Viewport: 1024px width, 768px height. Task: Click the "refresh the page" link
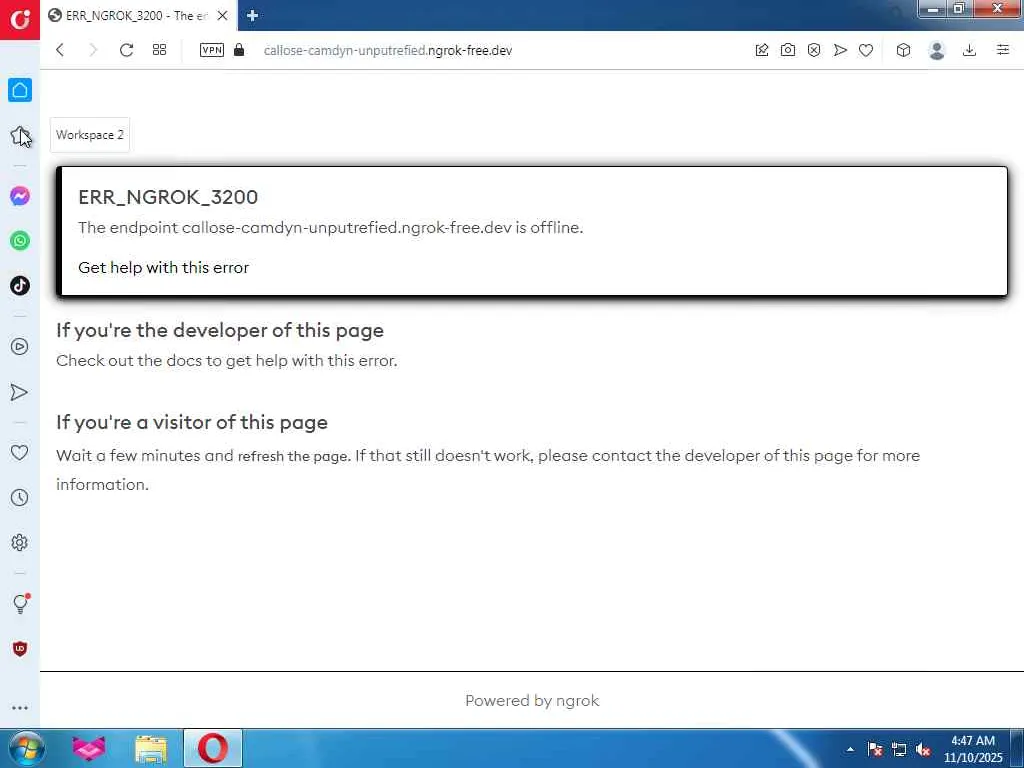[x=293, y=456]
